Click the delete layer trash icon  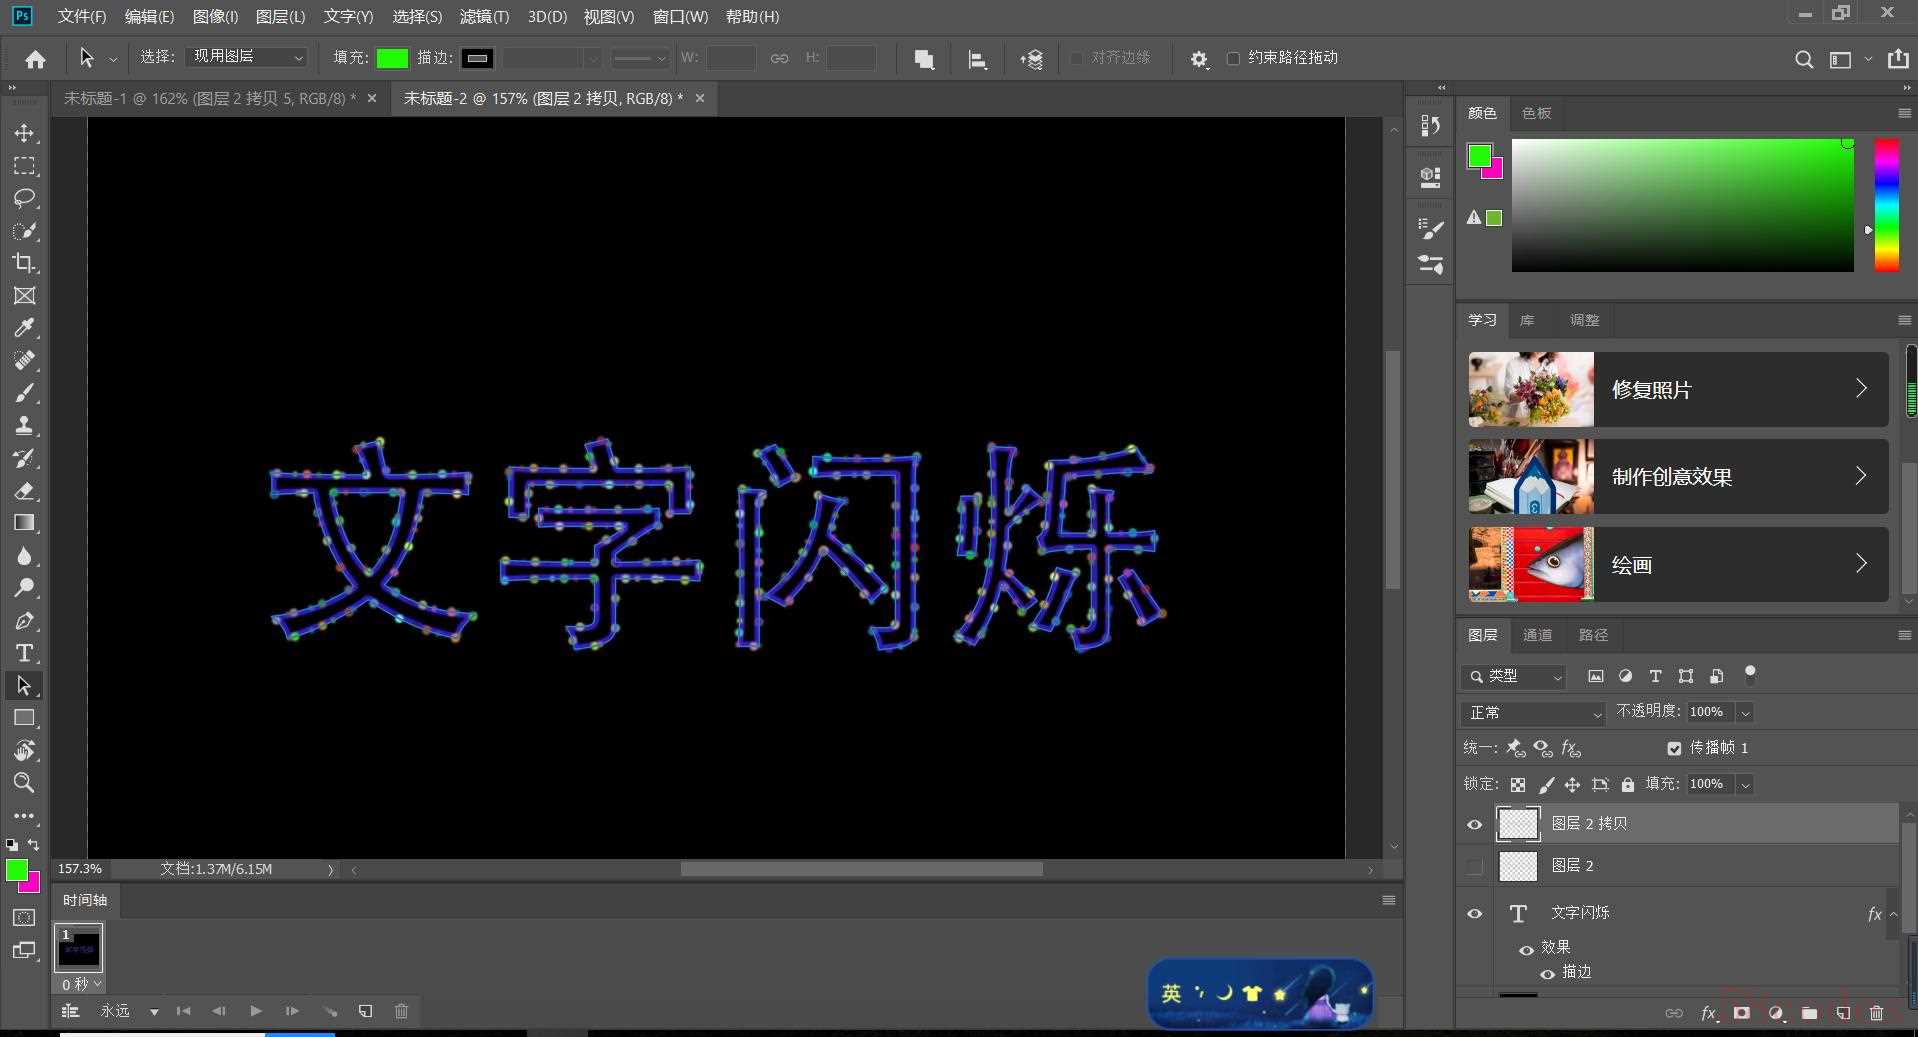(1876, 1013)
